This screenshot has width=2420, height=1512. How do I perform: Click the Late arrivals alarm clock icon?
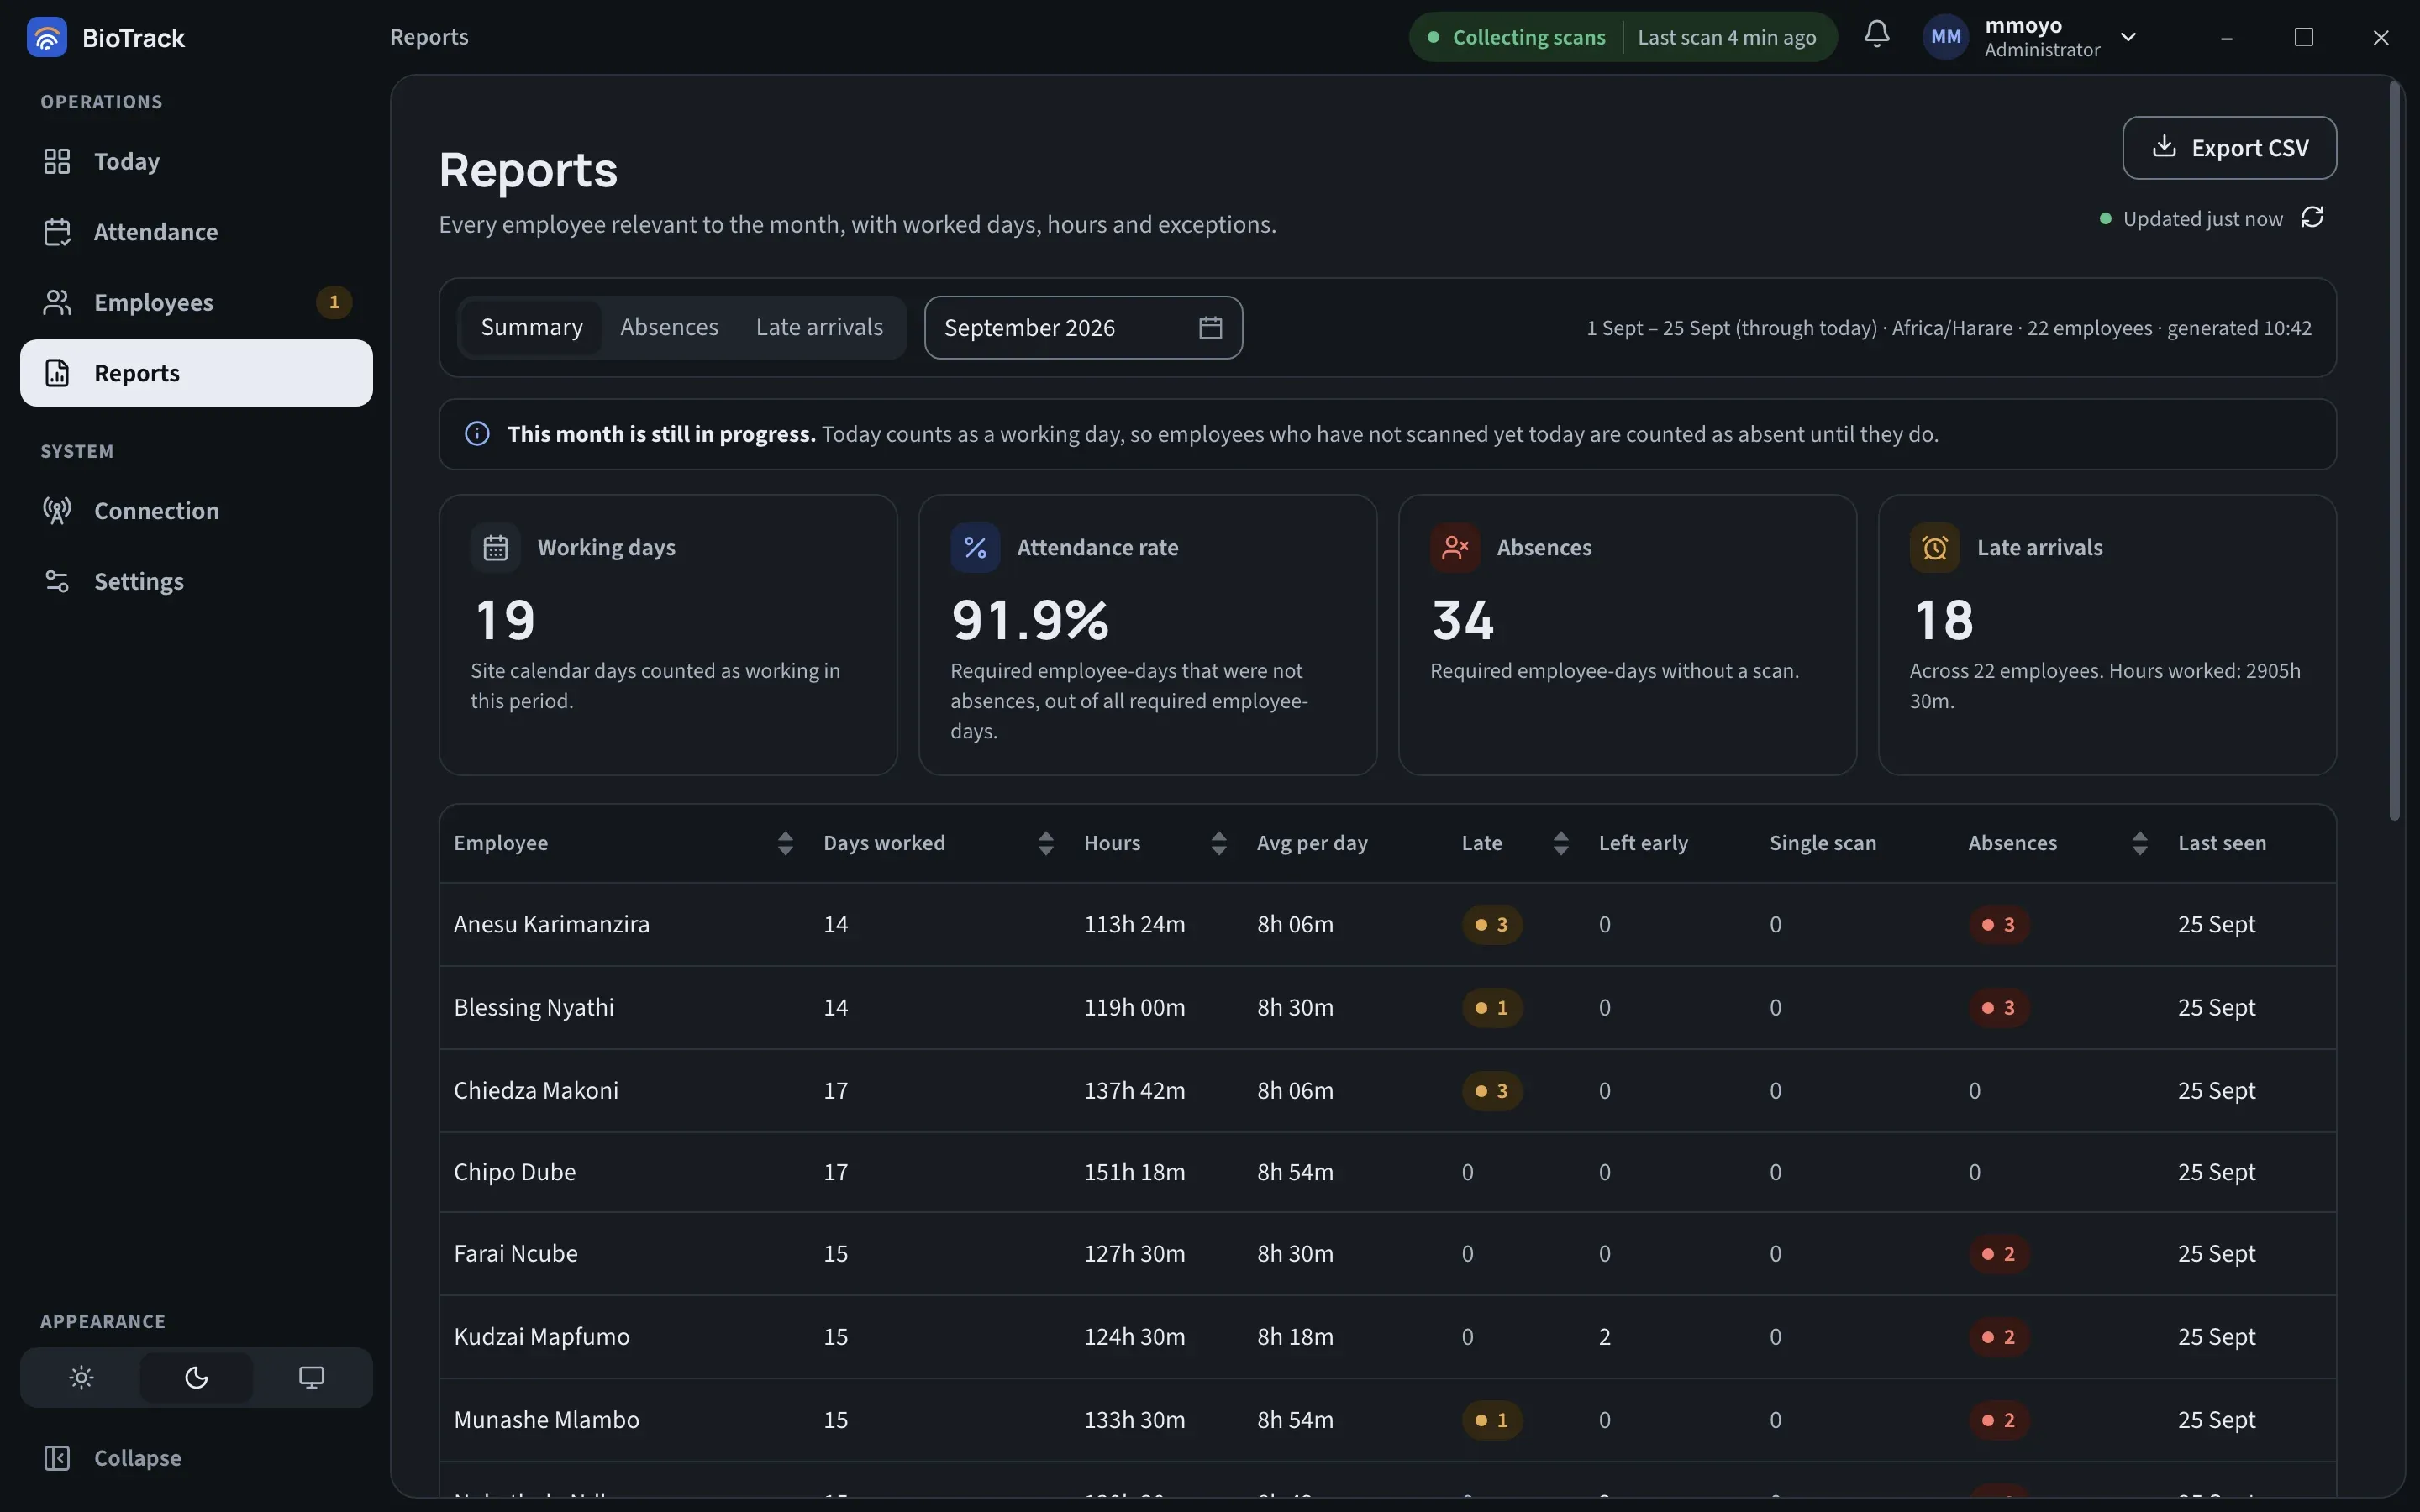pyautogui.click(x=1935, y=548)
